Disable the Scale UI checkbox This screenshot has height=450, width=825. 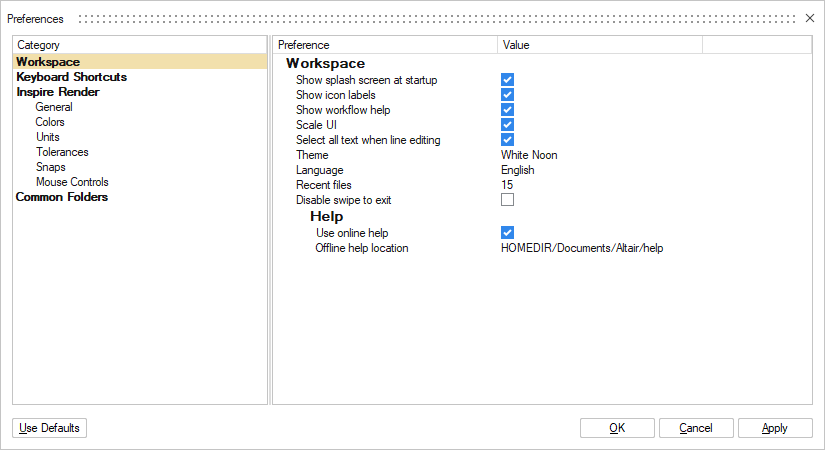[507, 125]
